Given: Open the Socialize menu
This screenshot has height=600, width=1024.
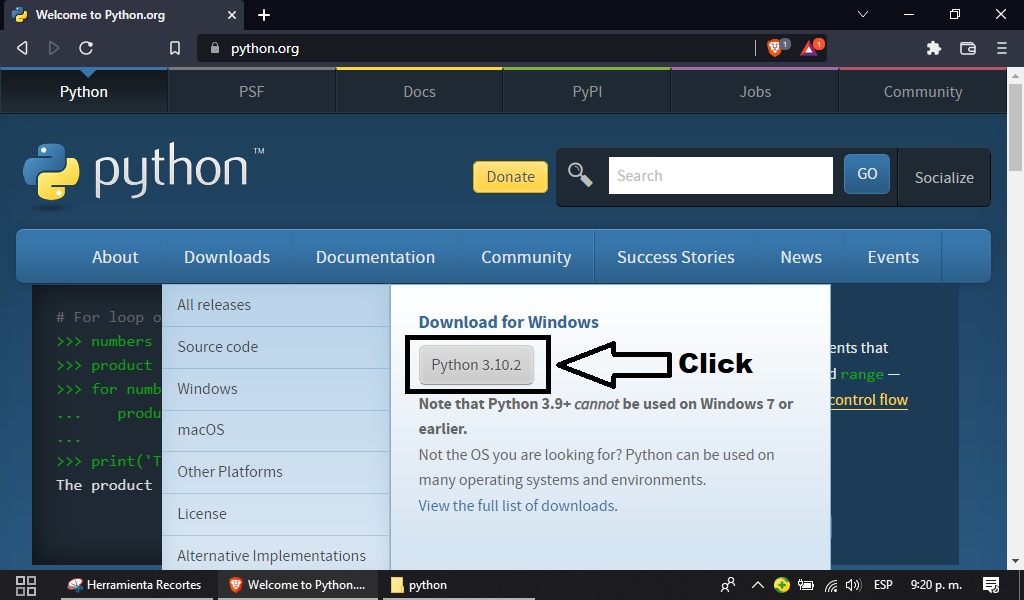Looking at the screenshot, I should pyautogui.click(x=944, y=178).
